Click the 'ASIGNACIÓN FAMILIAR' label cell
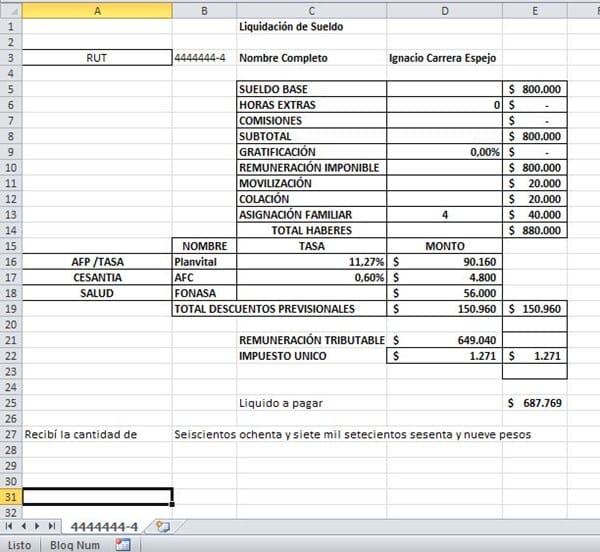This screenshot has width=600, height=552. (311, 215)
